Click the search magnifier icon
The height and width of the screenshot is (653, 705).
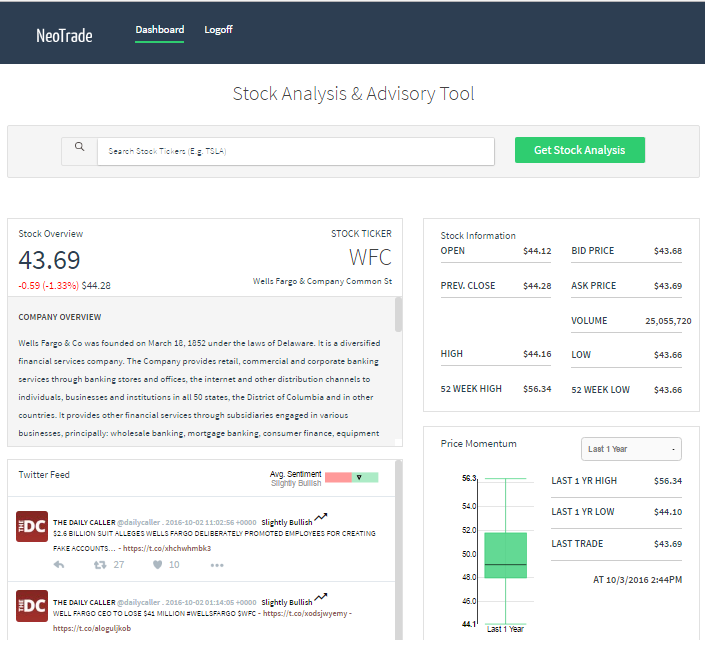tap(80, 147)
